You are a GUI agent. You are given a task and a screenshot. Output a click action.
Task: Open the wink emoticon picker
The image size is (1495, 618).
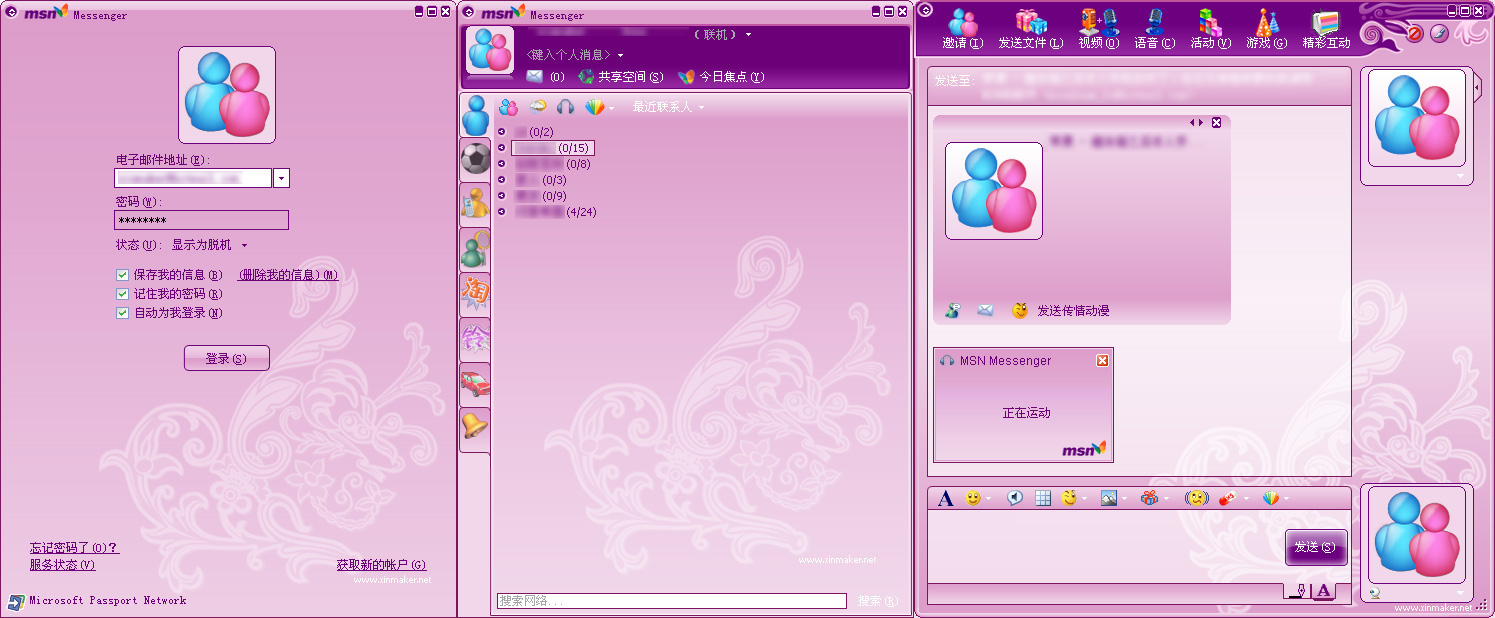tap(1069, 498)
